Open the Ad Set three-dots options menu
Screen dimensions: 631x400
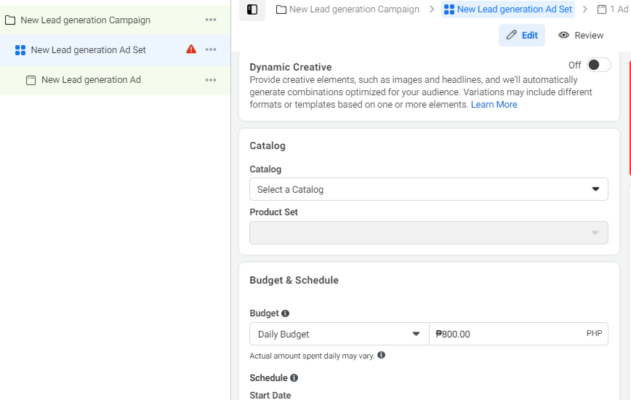(211, 49)
